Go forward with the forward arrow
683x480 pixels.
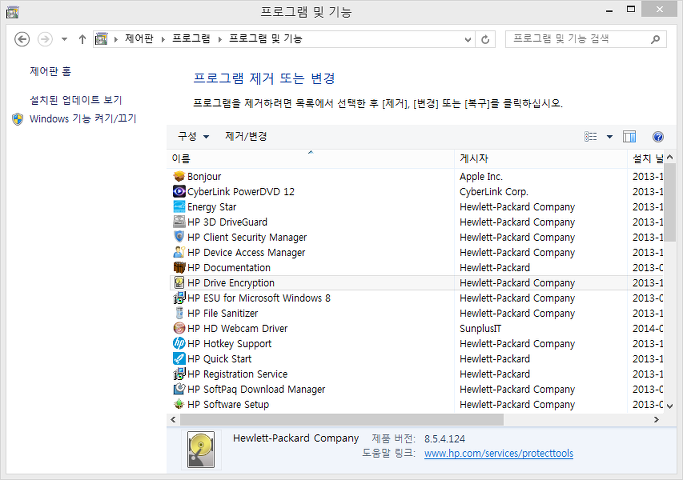pyautogui.click(x=45, y=39)
